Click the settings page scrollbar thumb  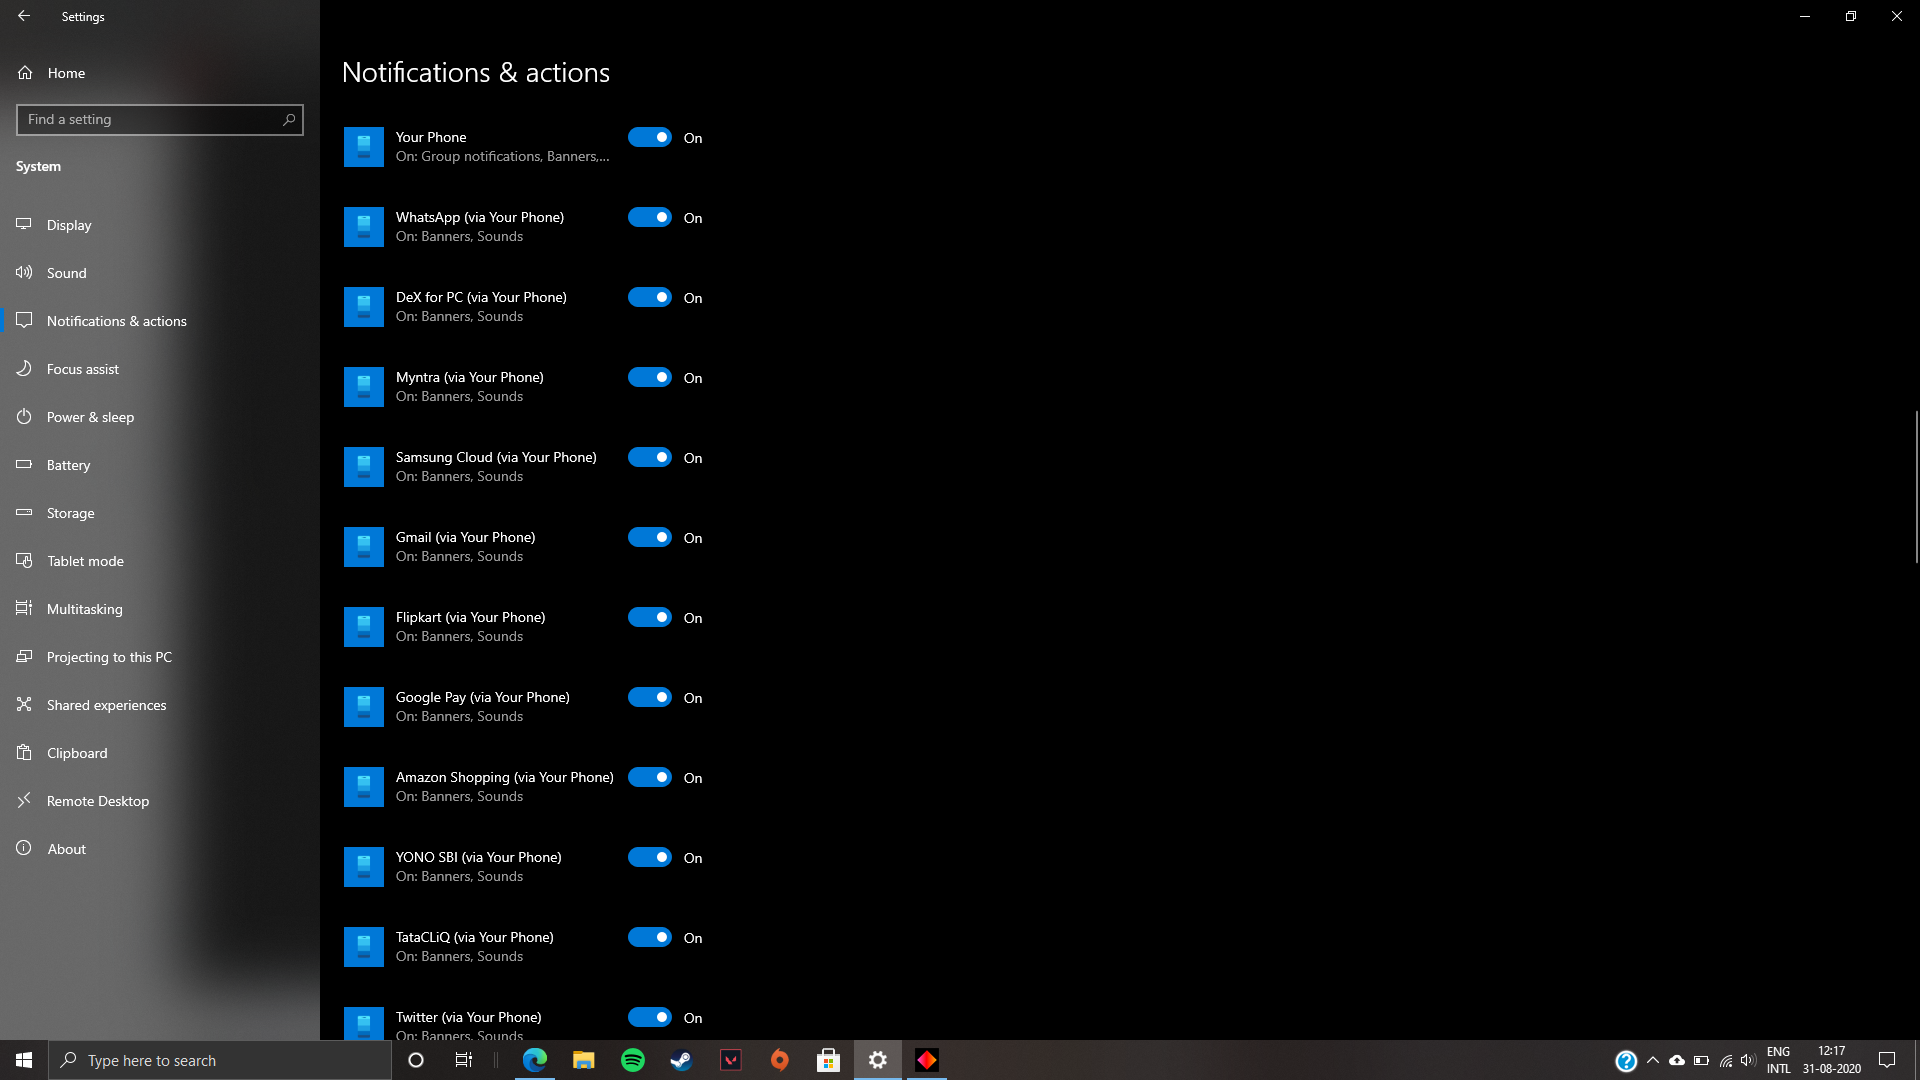1916,487
